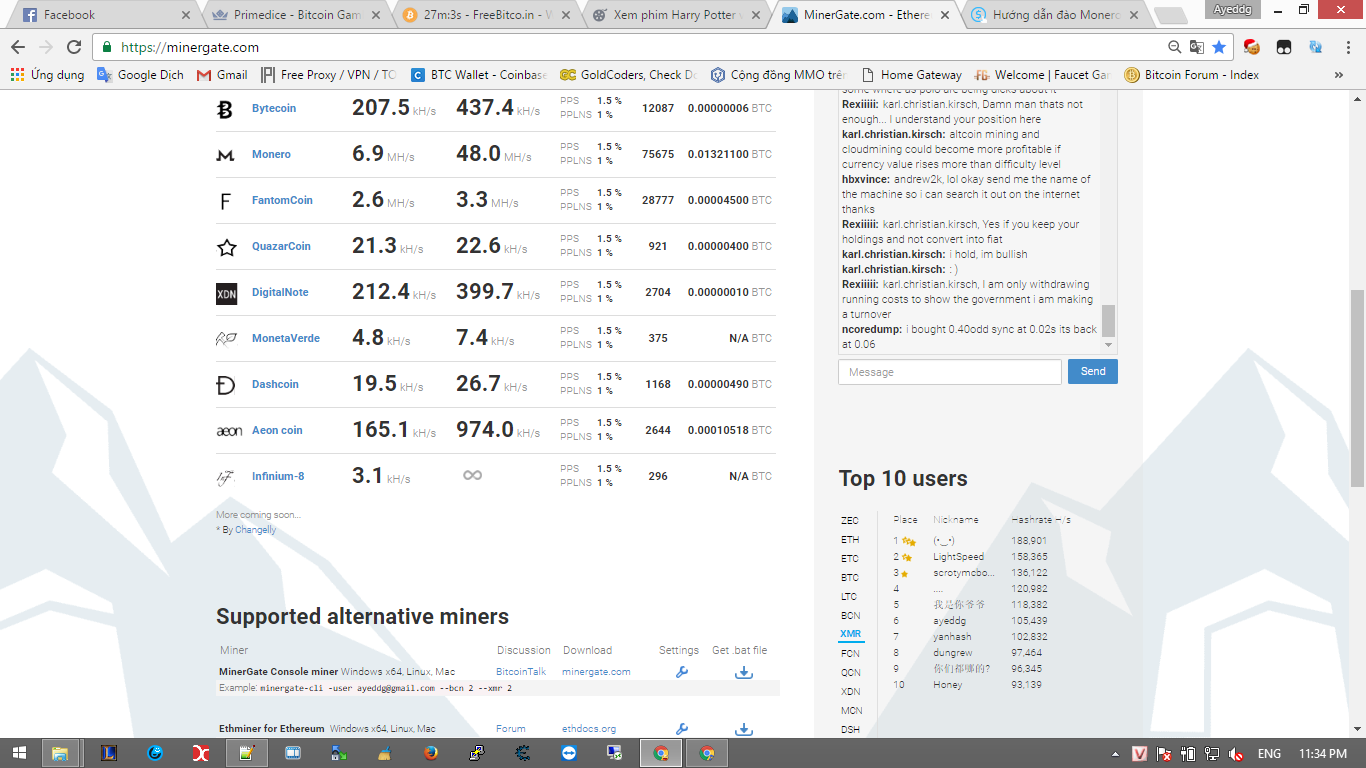
Task: Follow the Changelly link
Action: point(256,530)
